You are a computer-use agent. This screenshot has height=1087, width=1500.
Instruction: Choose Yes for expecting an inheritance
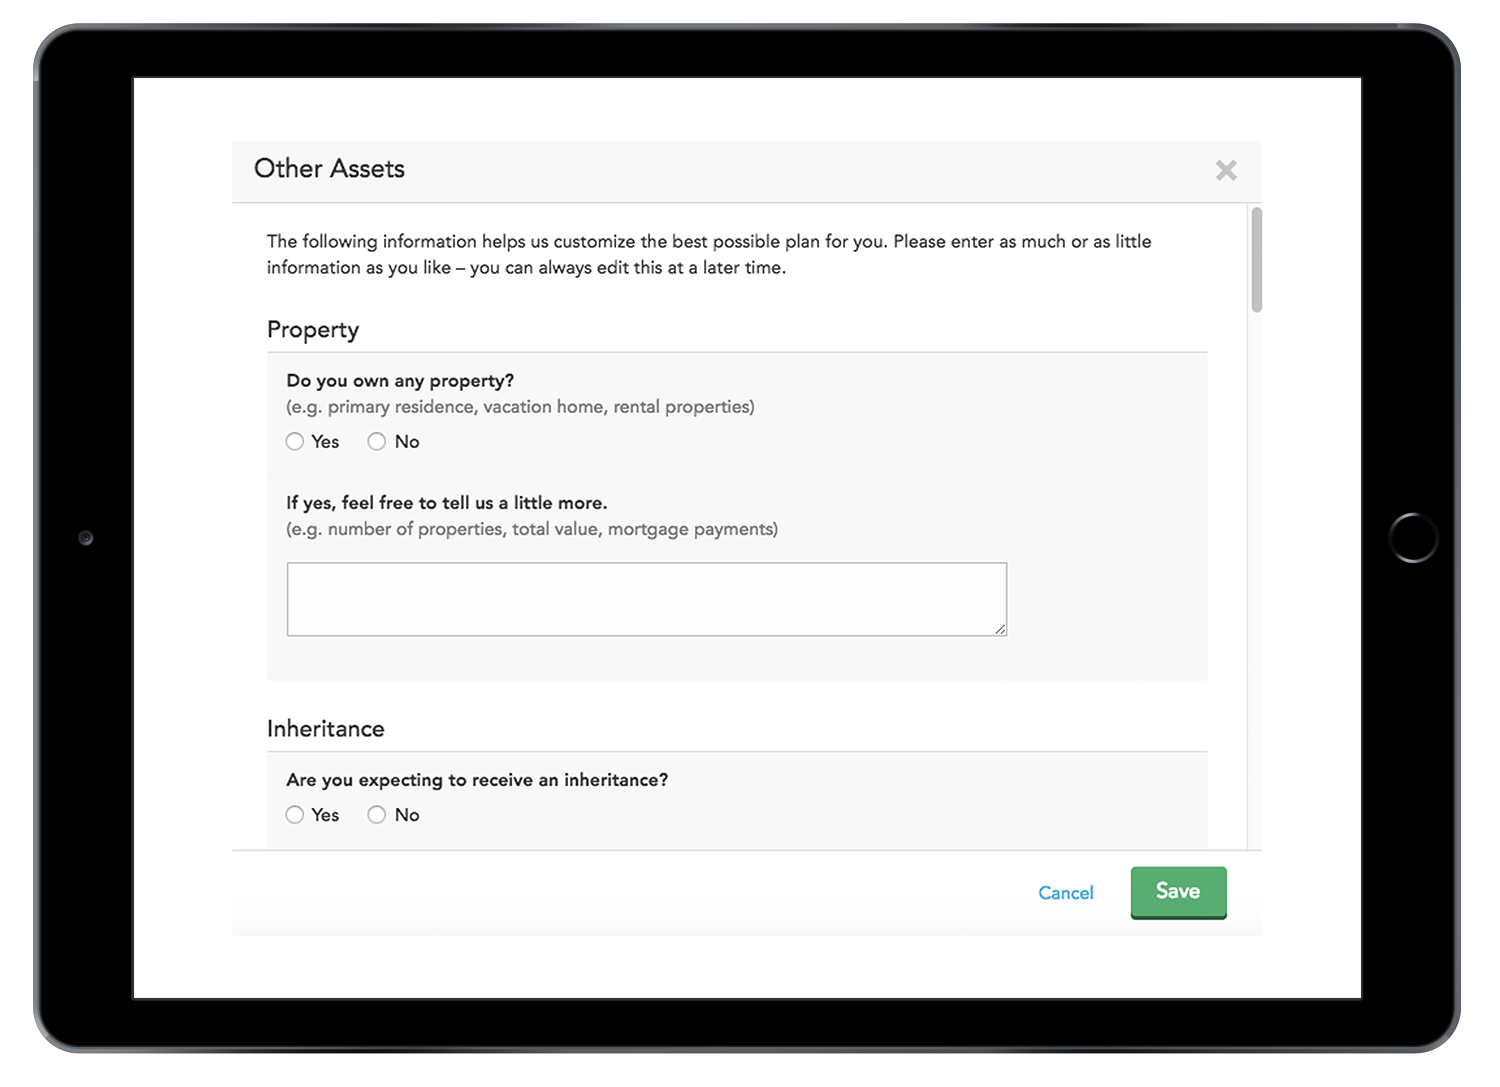tap(295, 815)
